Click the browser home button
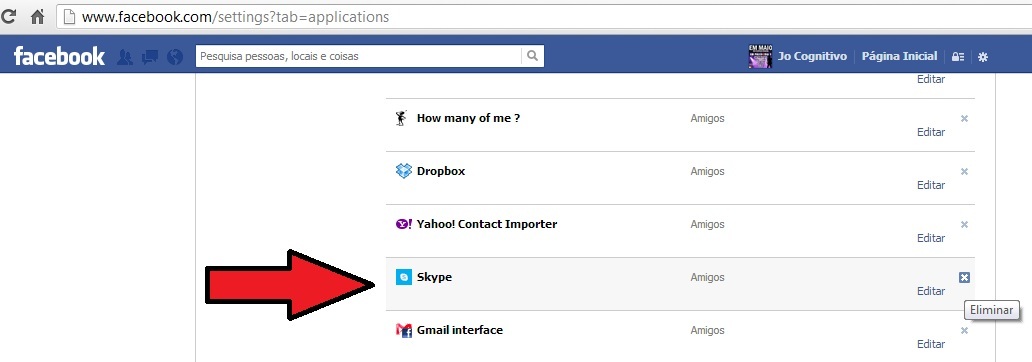1032x362 pixels. pos(38,16)
